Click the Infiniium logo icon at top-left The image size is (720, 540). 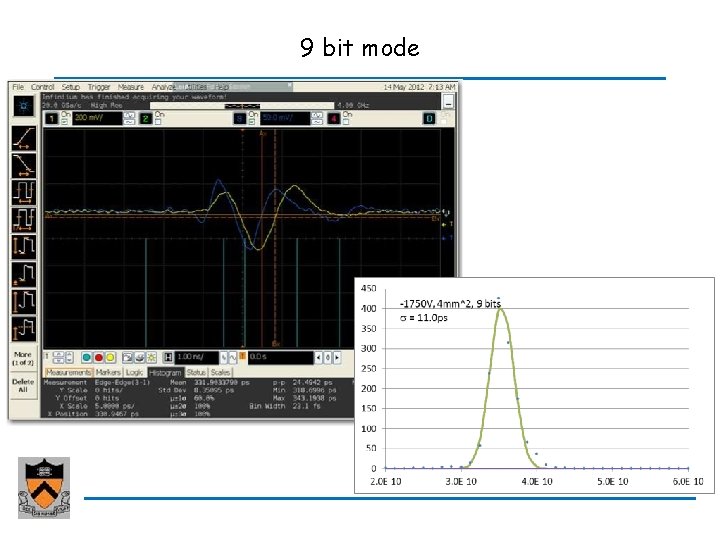(x=23, y=107)
